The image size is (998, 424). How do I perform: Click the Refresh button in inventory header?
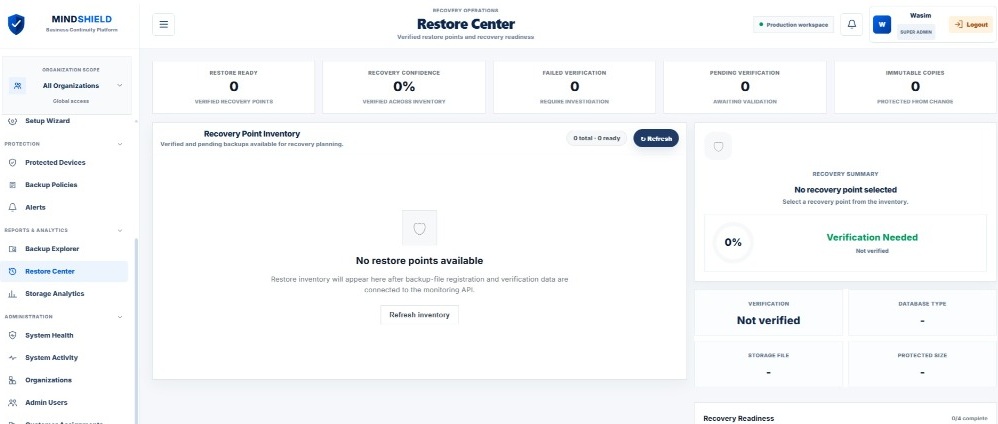click(x=656, y=138)
